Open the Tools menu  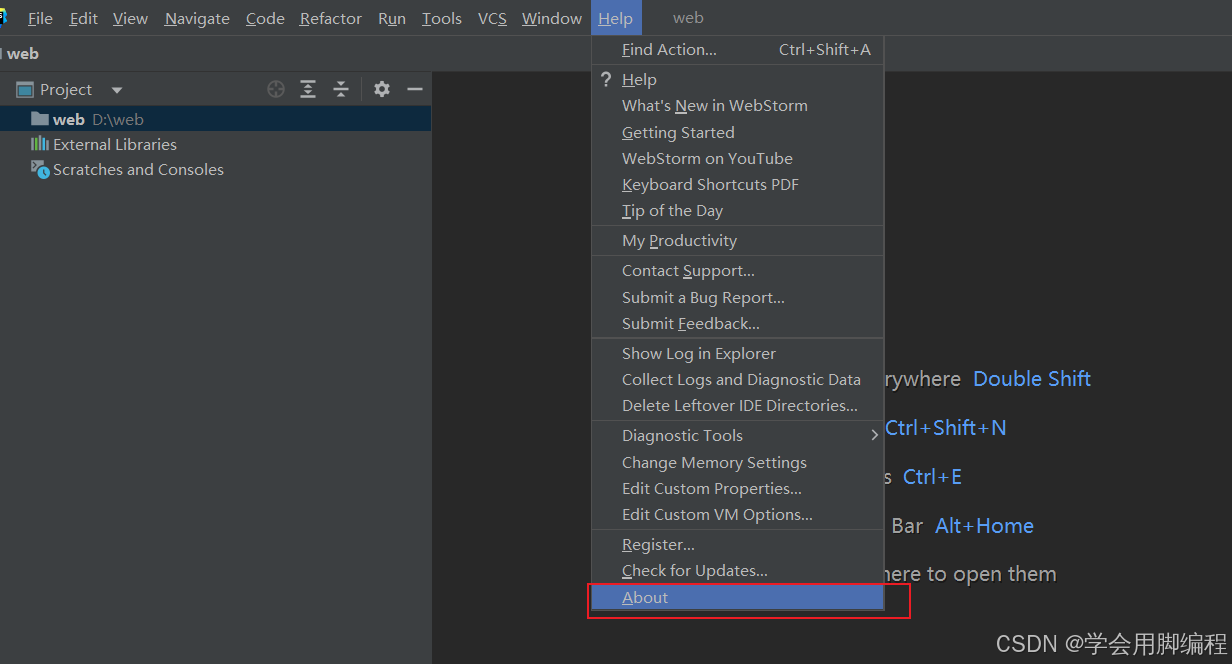pyautogui.click(x=442, y=18)
